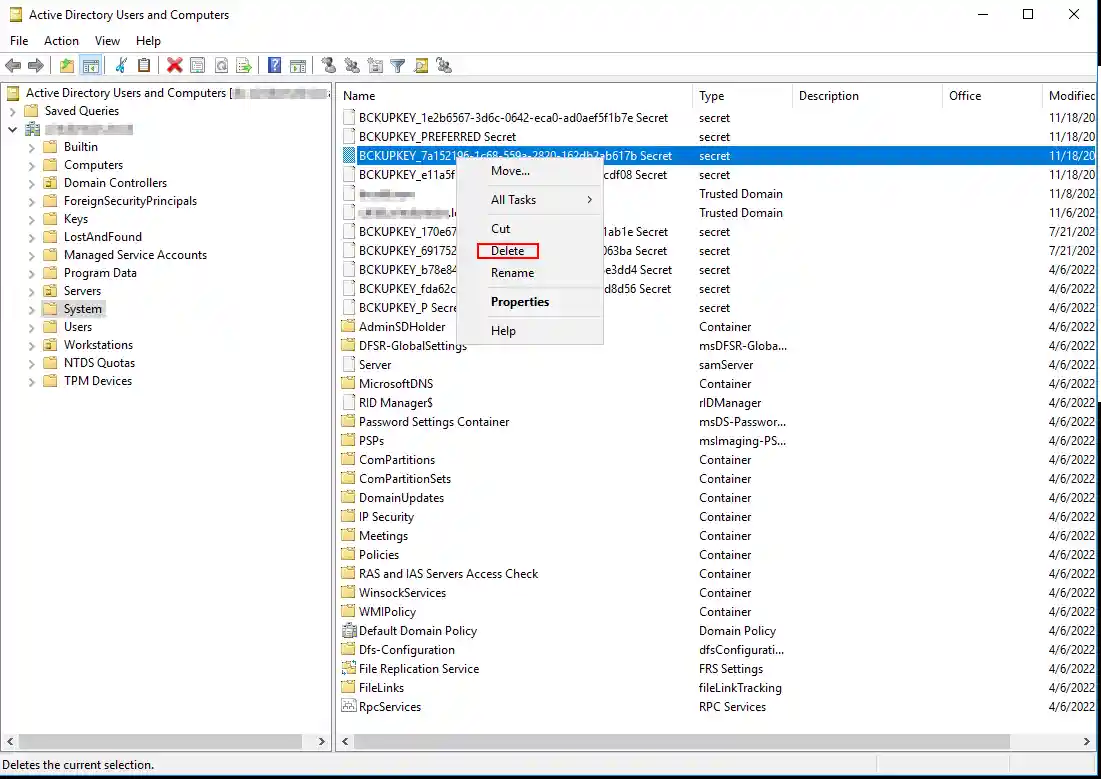Expand the Users folder in tree
Screen dimensions: 1101x779
point(32,327)
